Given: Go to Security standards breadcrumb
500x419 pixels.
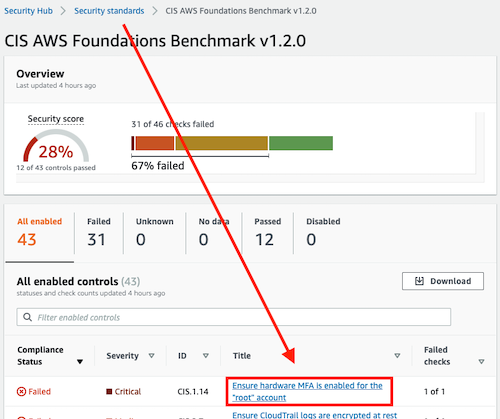Looking at the screenshot, I should (x=109, y=11).
